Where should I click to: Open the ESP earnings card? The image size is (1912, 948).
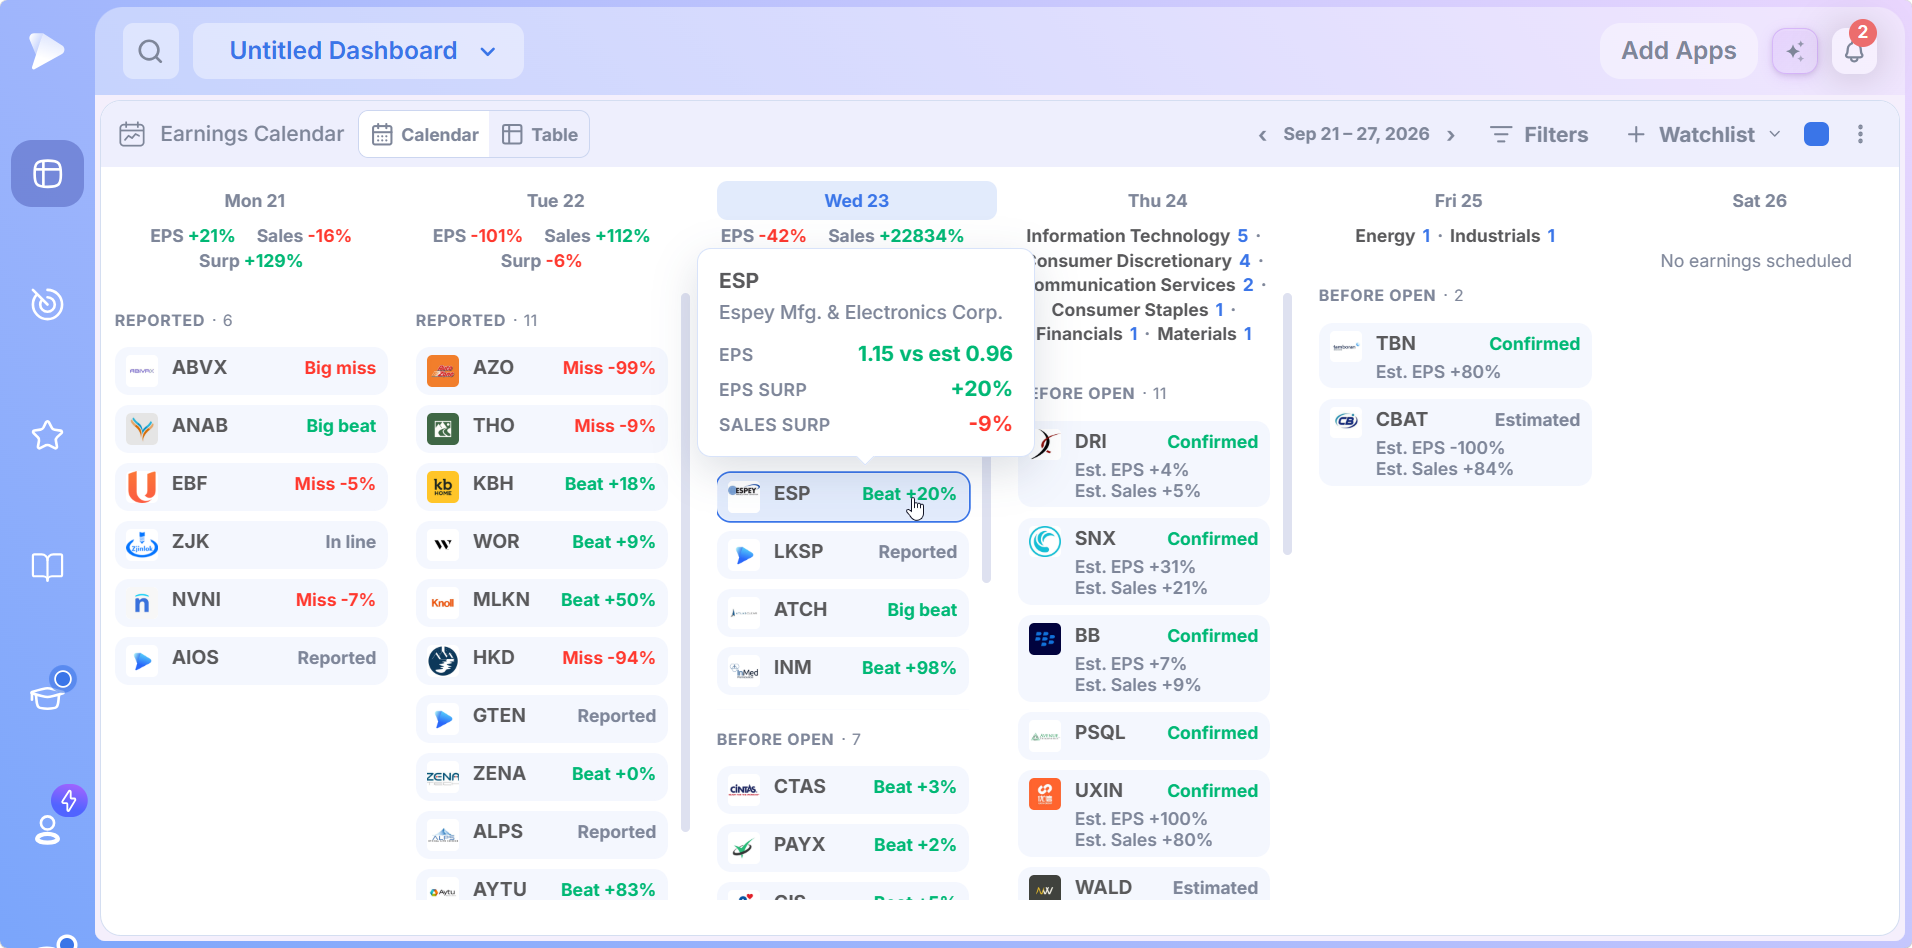coord(843,497)
